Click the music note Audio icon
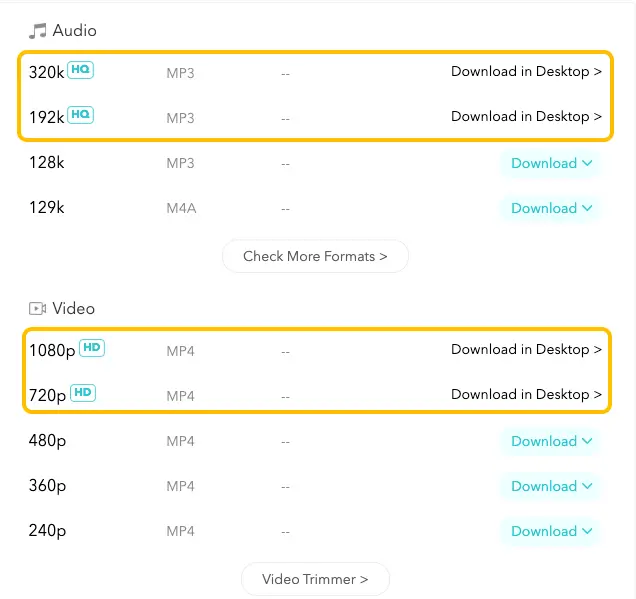The height and width of the screenshot is (599, 636). [x=38, y=32]
